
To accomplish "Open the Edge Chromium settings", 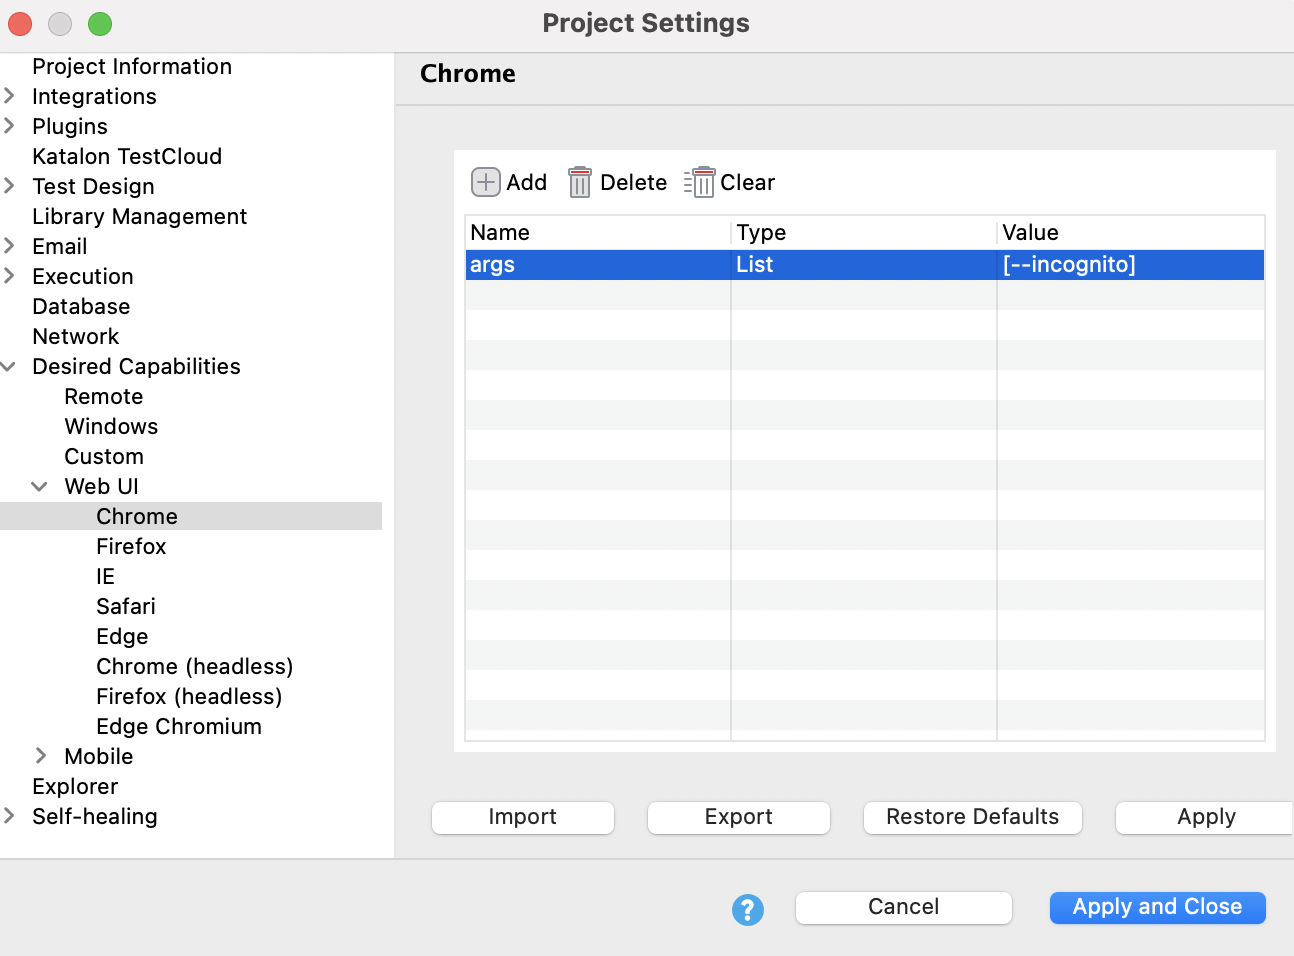I will pos(178,726).
